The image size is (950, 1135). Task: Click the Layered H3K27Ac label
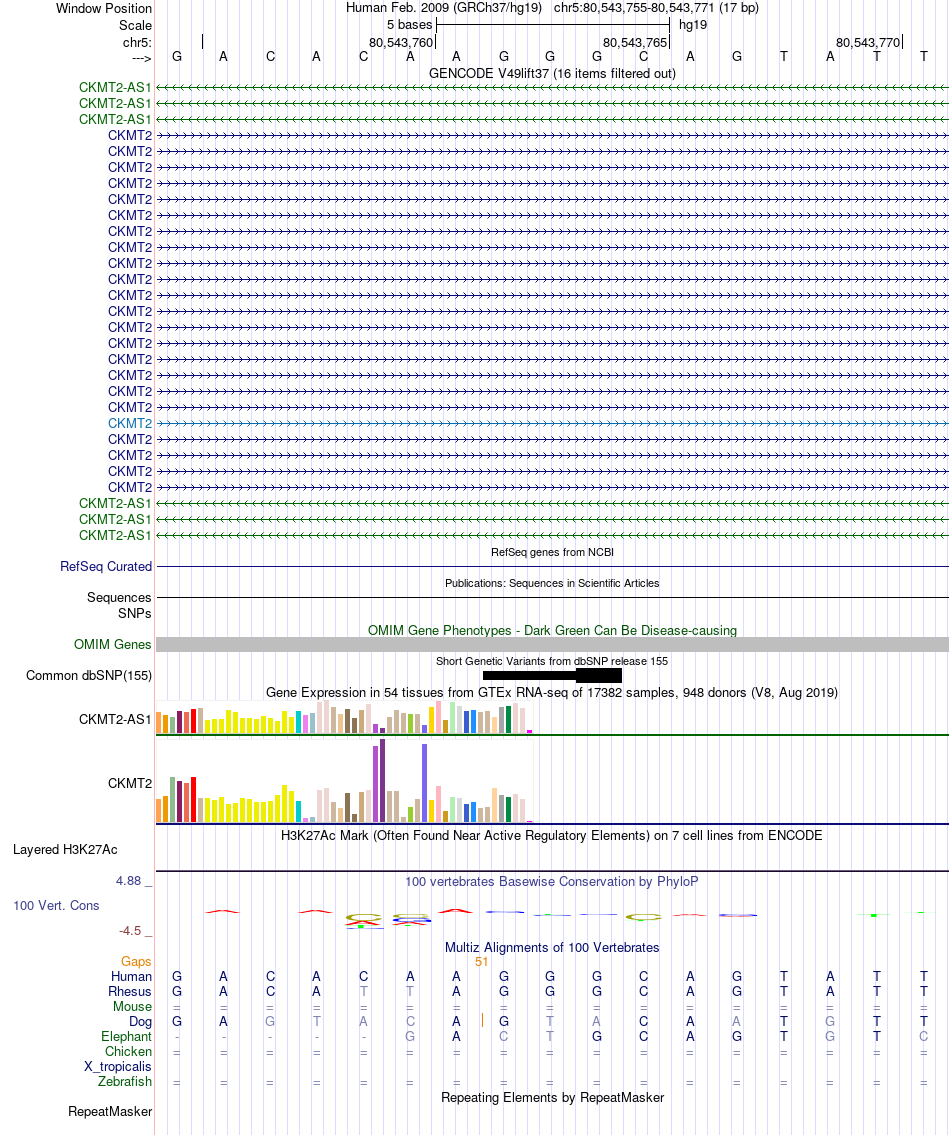(x=65, y=850)
